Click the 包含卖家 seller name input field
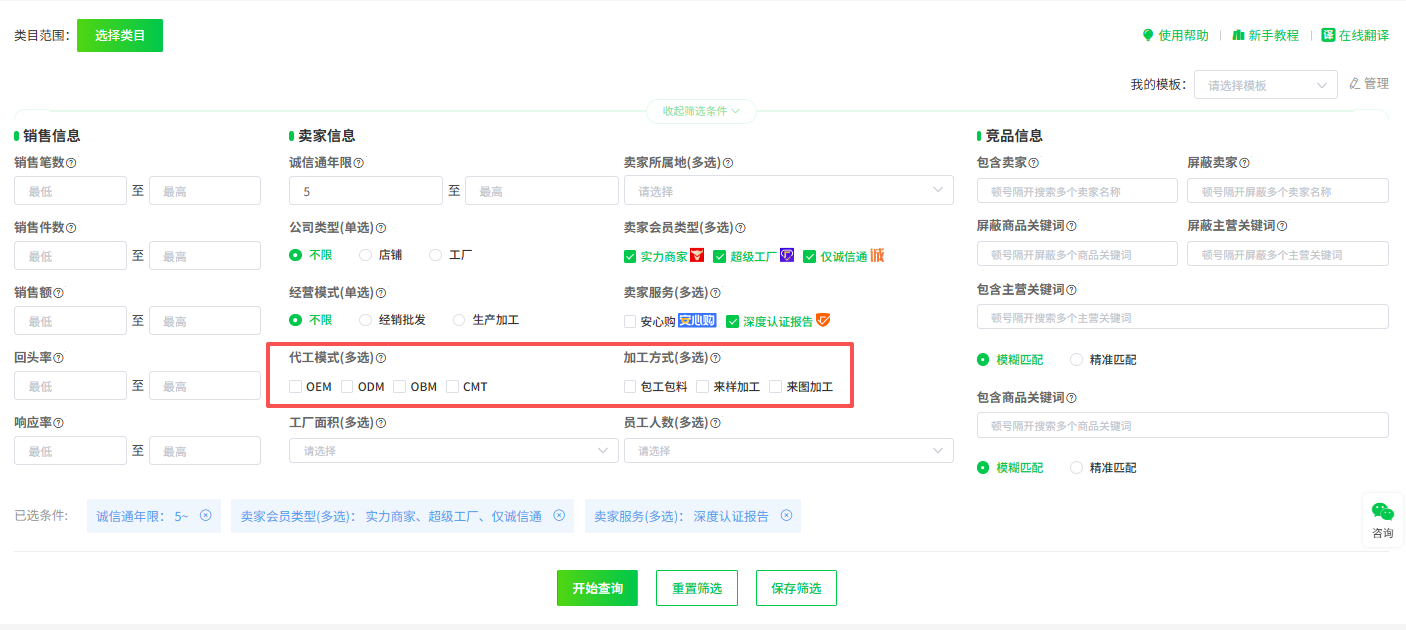The width and height of the screenshot is (1406, 630). [x=1077, y=191]
